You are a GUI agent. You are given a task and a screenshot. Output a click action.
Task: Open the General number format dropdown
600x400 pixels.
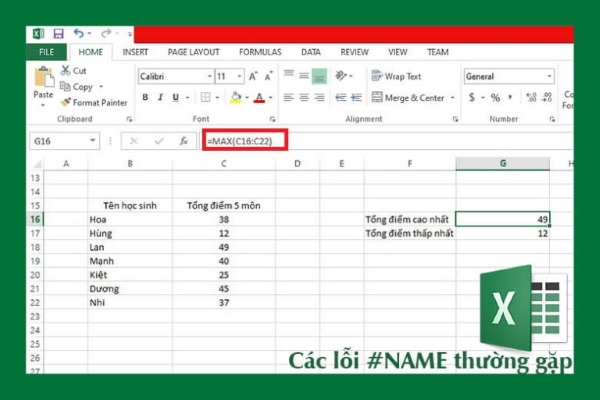(x=549, y=76)
